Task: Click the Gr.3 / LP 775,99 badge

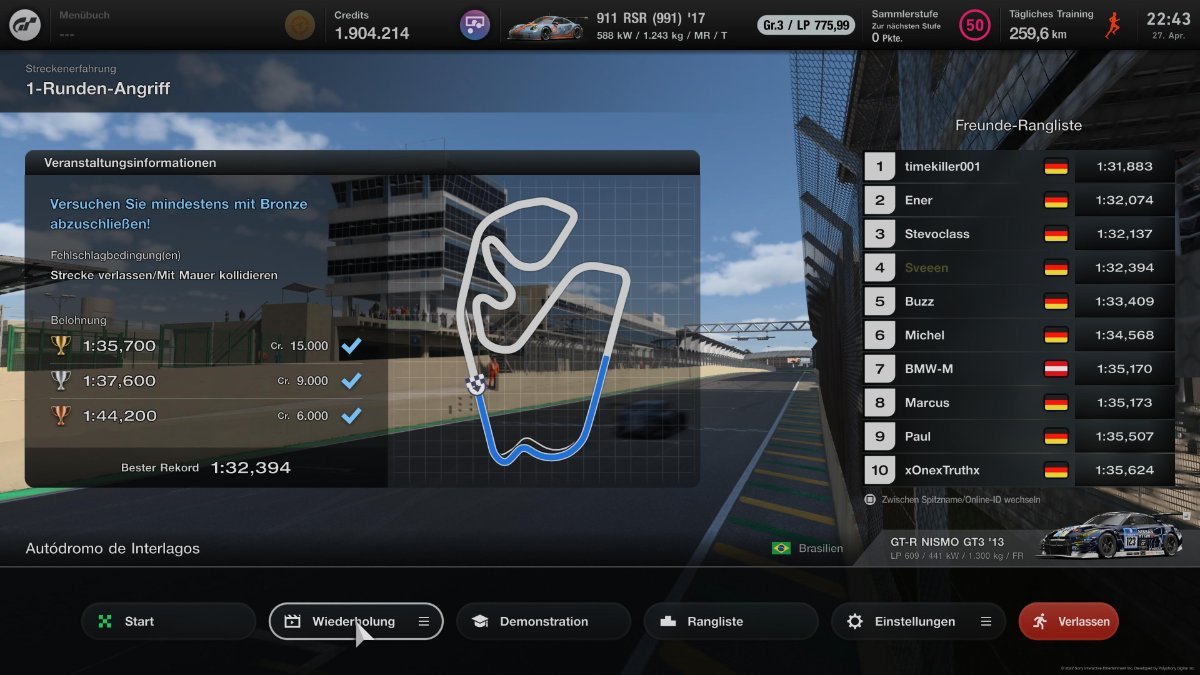Action: (806, 25)
